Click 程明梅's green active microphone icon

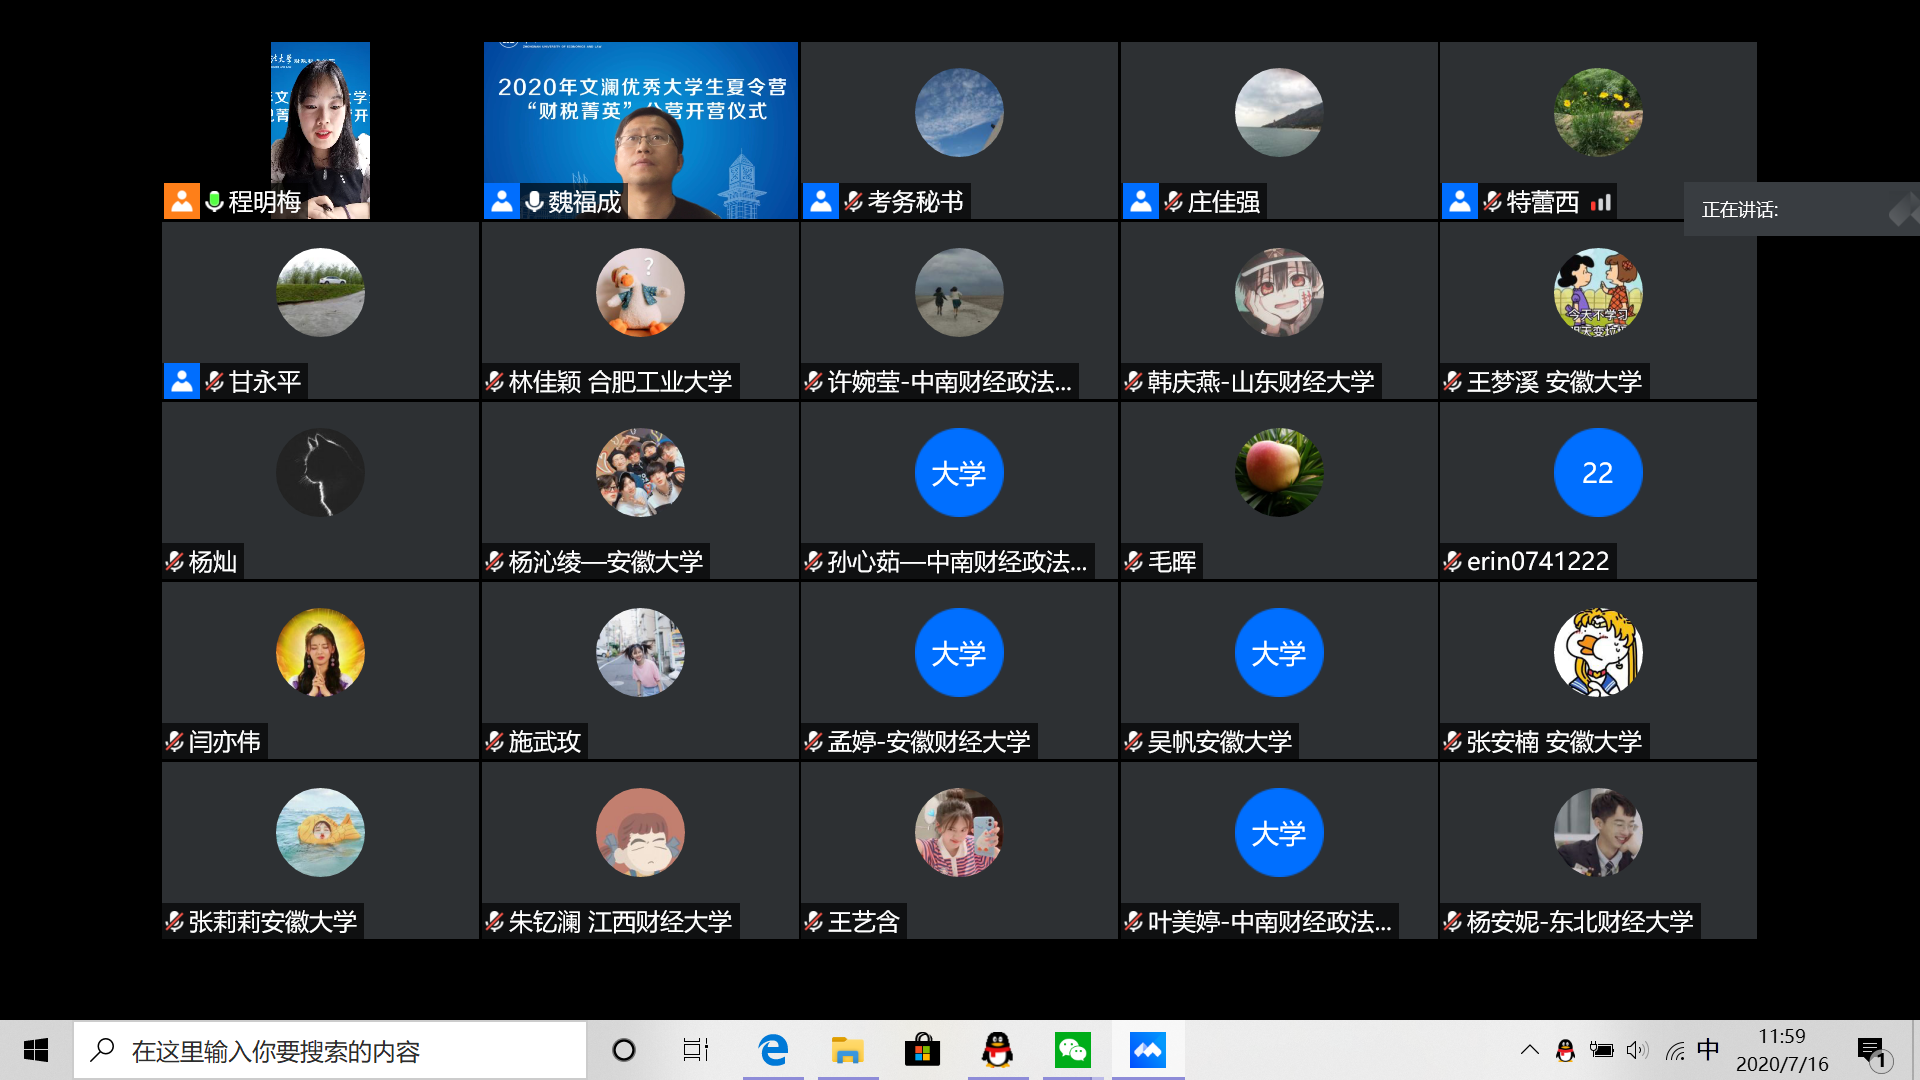214,201
